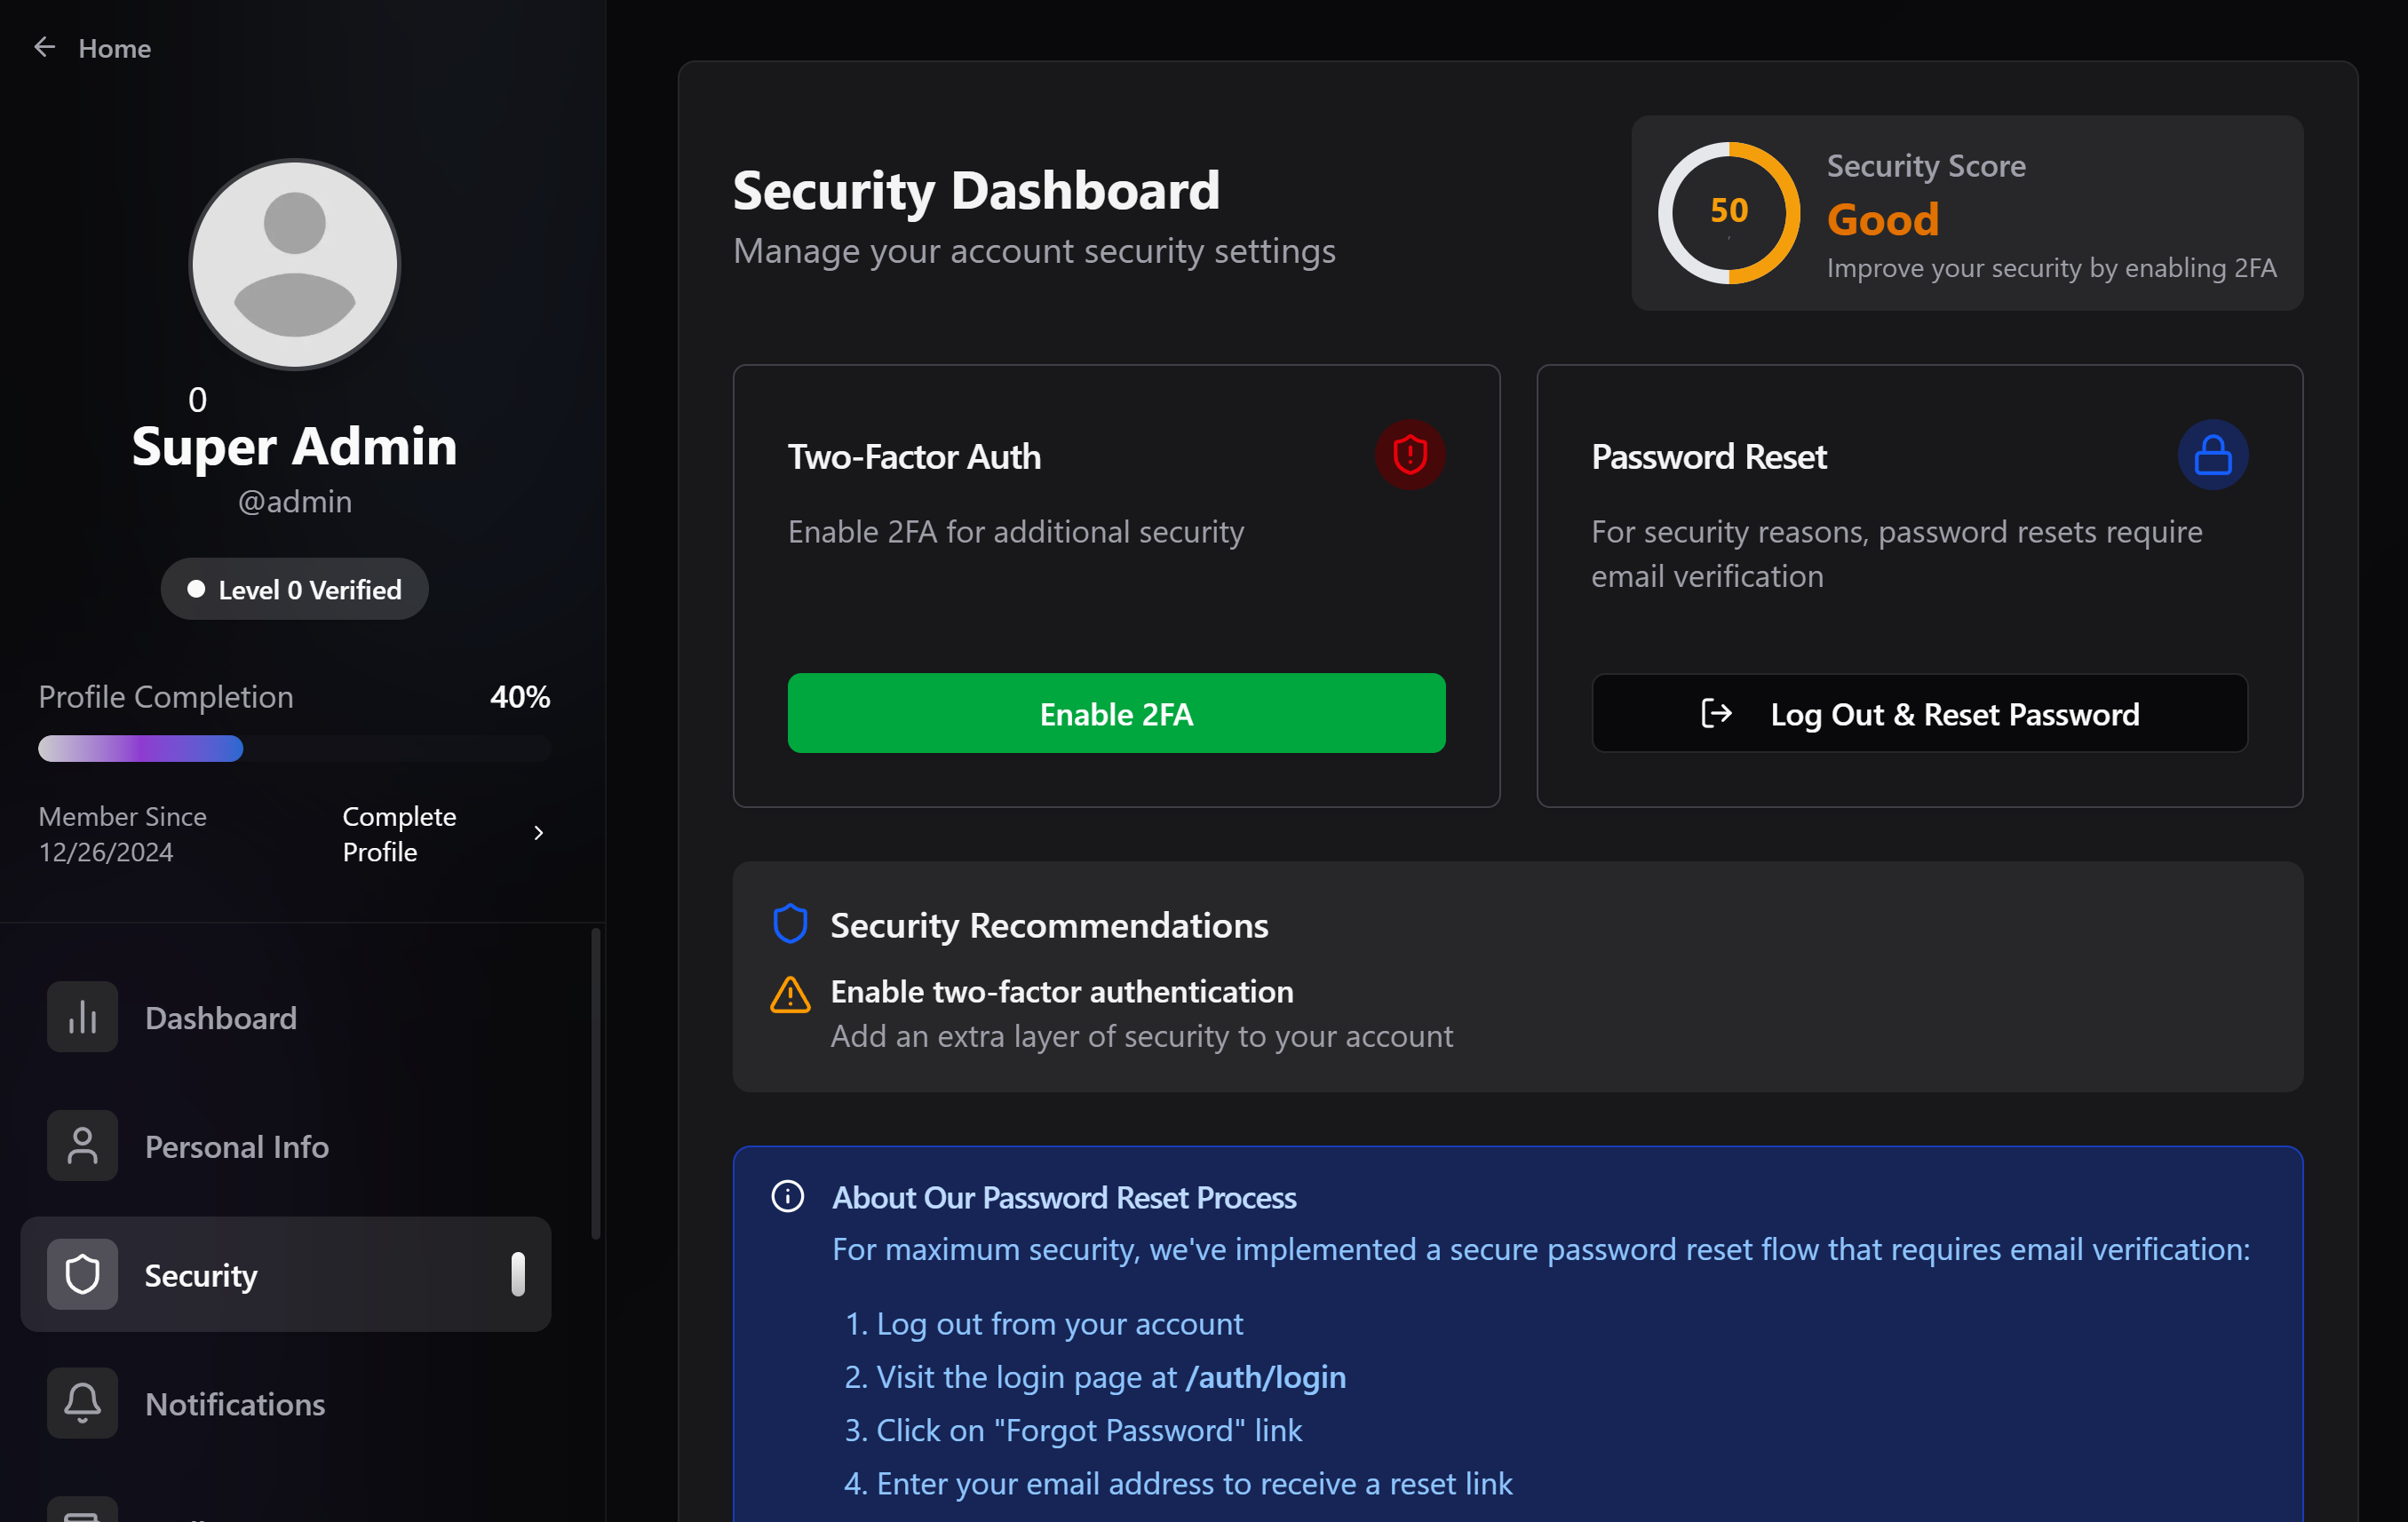Viewport: 2408px width, 1522px height.
Task: Click the Security Recommendations shield icon
Action: (790, 923)
